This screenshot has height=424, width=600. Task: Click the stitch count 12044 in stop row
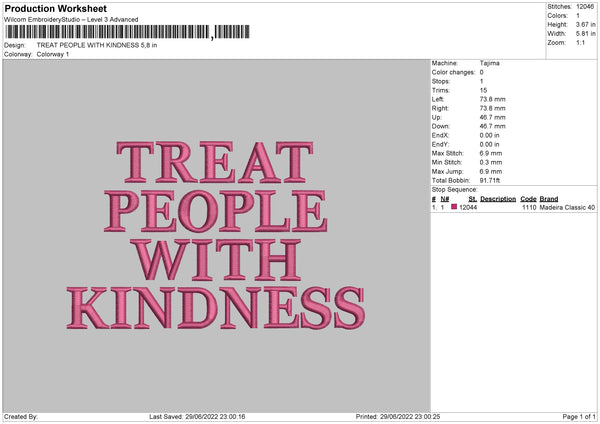tap(468, 207)
